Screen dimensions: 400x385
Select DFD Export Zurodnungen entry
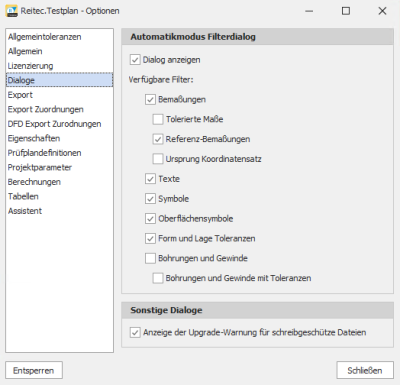pos(59,124)
